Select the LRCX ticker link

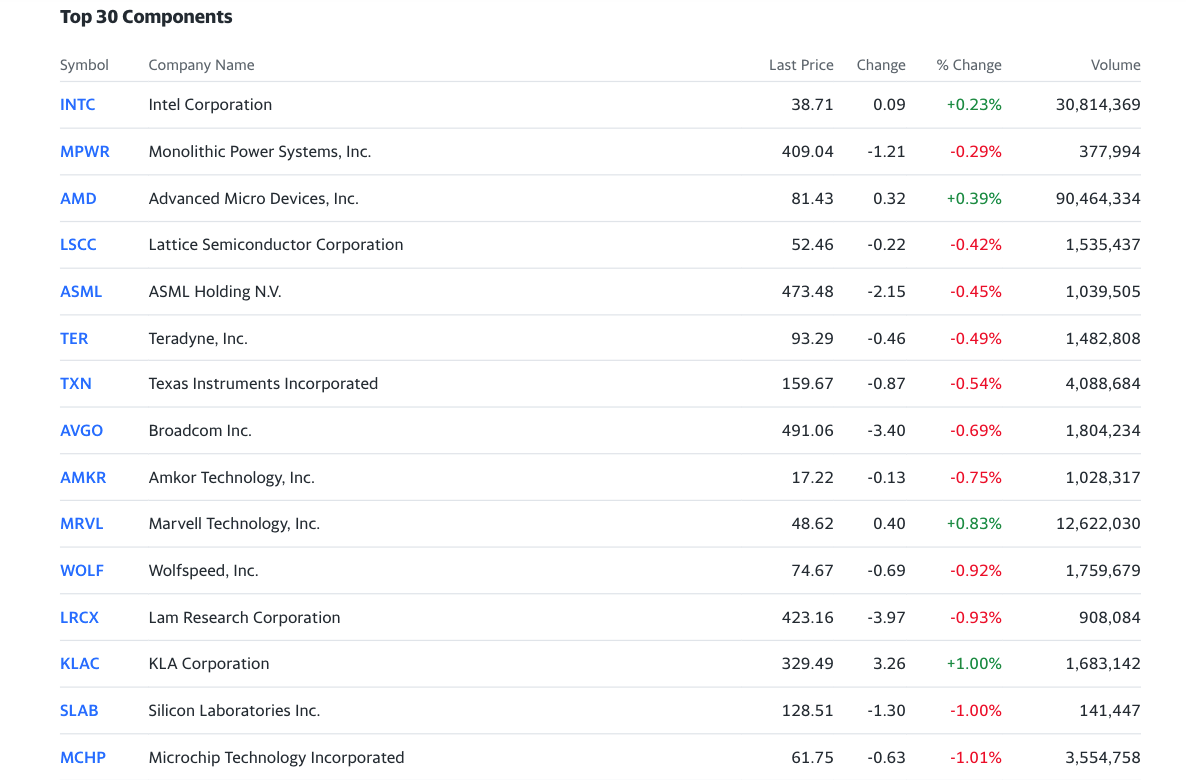(x=79, y=617)
